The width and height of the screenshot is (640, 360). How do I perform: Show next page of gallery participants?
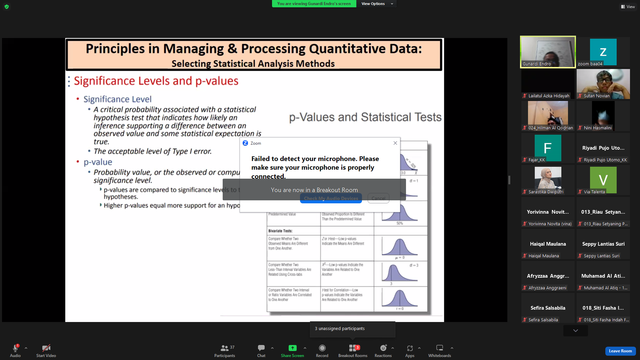coord(576,331)
